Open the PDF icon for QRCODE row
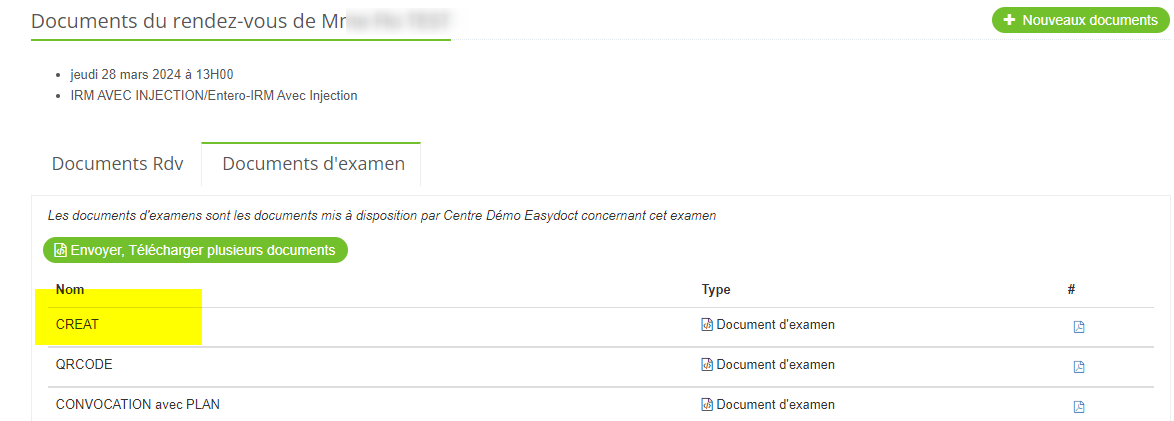 (x=1079, y=367)
